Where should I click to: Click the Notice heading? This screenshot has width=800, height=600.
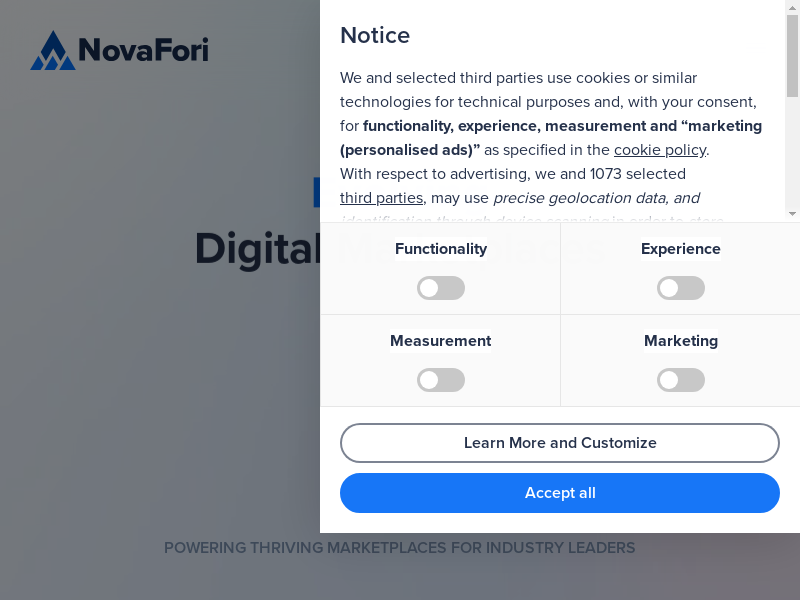pos(375,36)
